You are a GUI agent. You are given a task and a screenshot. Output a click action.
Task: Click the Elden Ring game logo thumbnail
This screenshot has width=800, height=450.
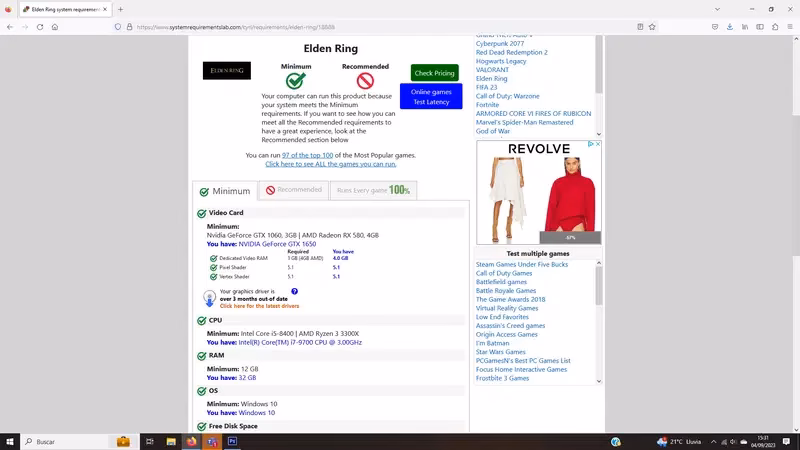pos(227,70)
